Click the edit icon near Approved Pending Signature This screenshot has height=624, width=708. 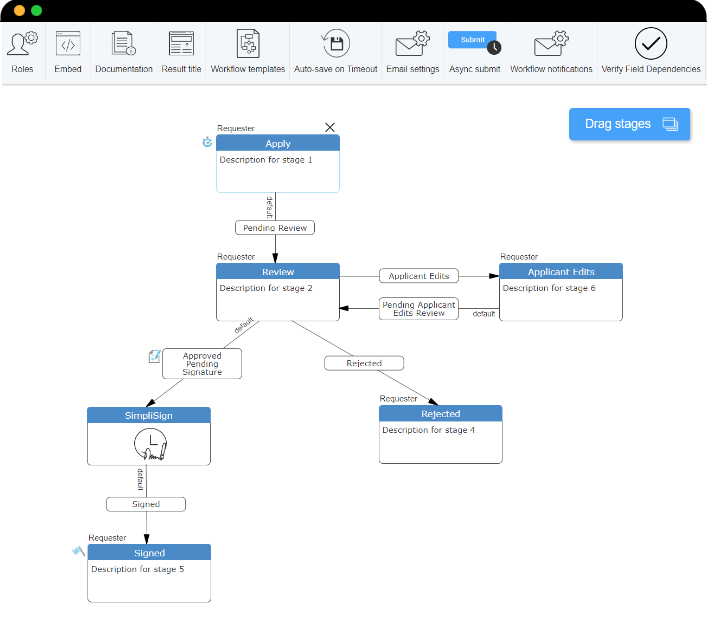click(x=154, y=356)
